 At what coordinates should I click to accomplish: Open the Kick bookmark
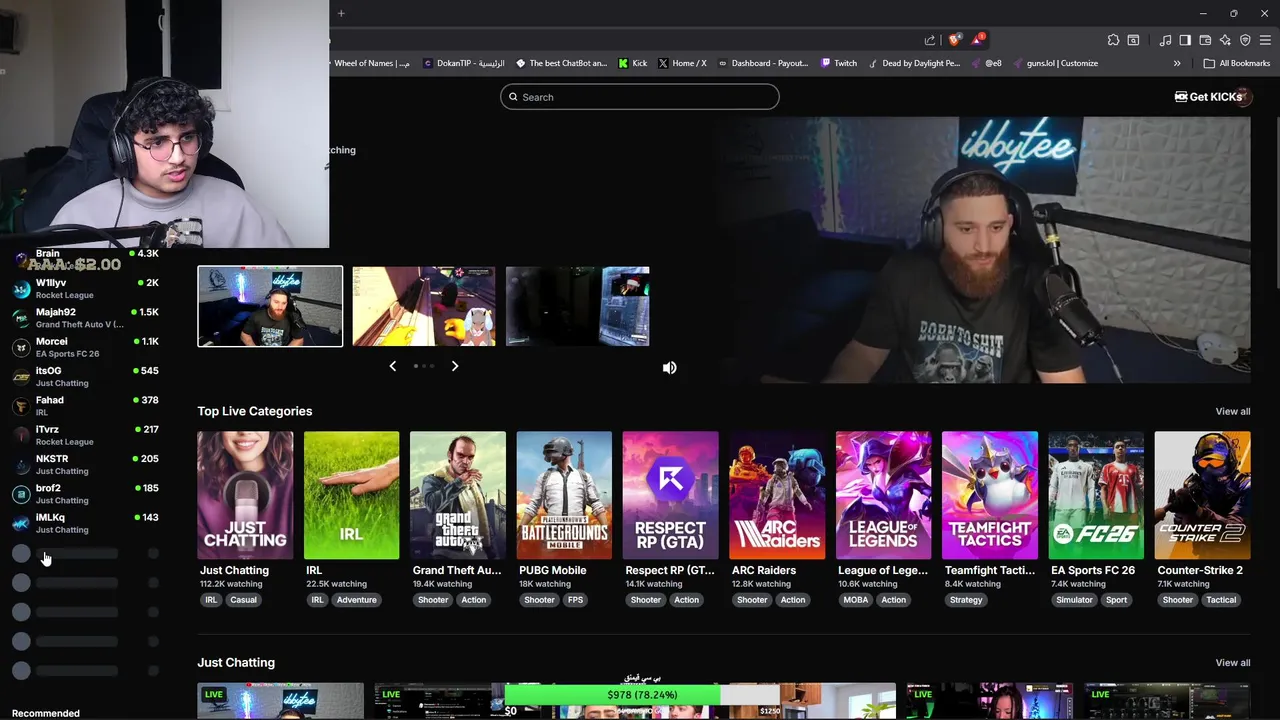pos(632,63)
